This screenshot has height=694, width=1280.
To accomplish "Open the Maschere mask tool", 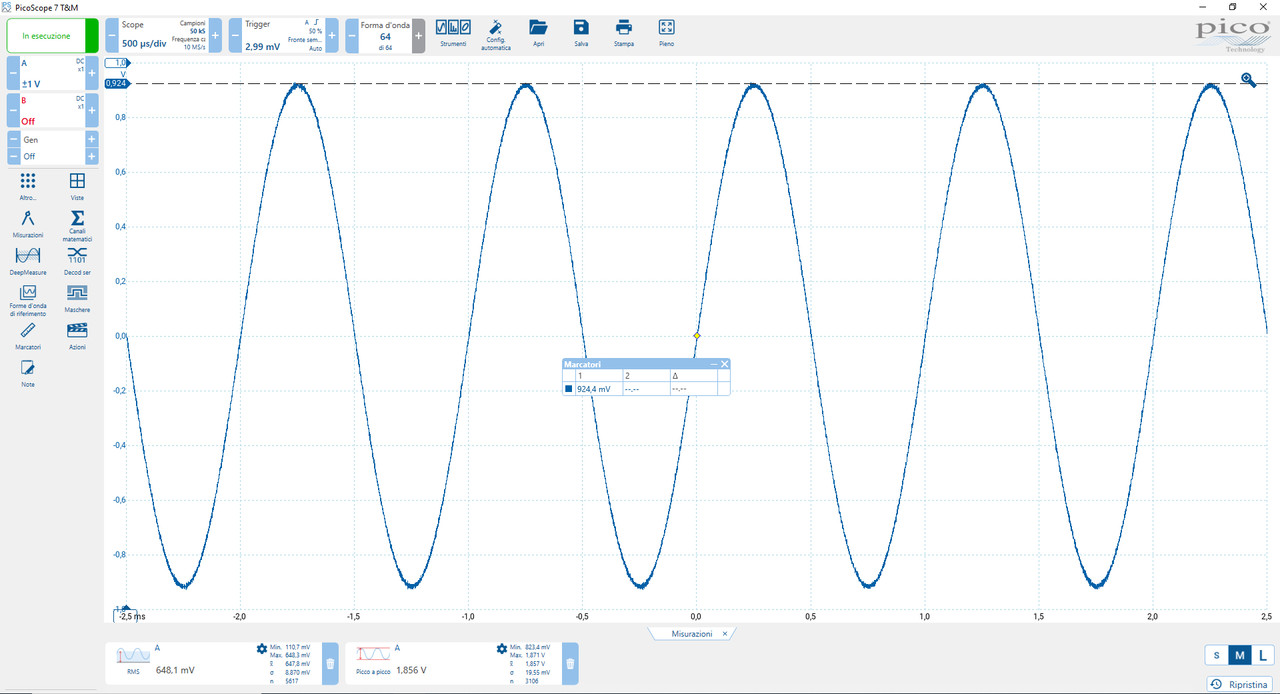I will pos(77,297).
